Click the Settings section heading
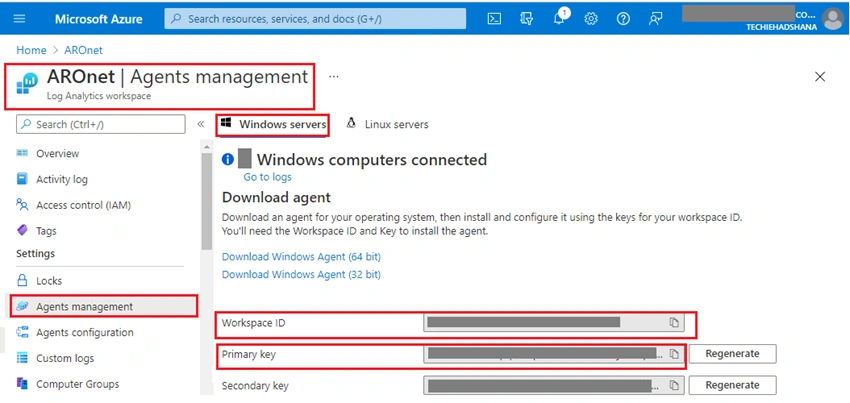 tap(35, 253)
